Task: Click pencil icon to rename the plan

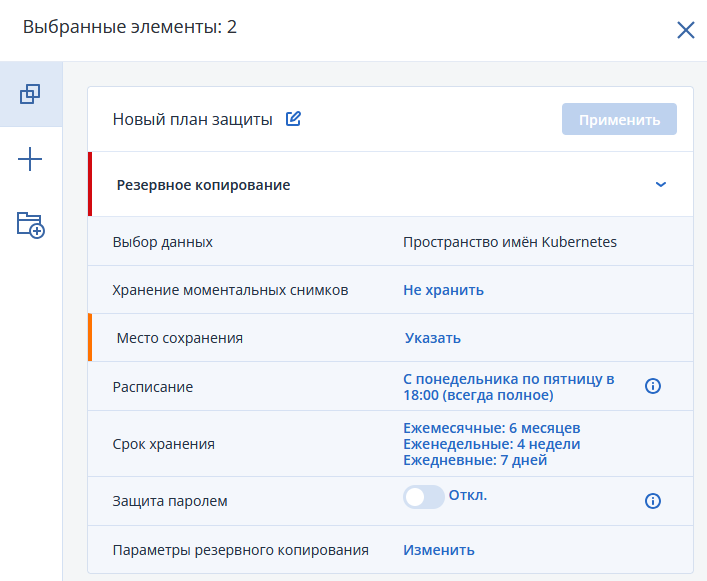Action: [293, 119]
